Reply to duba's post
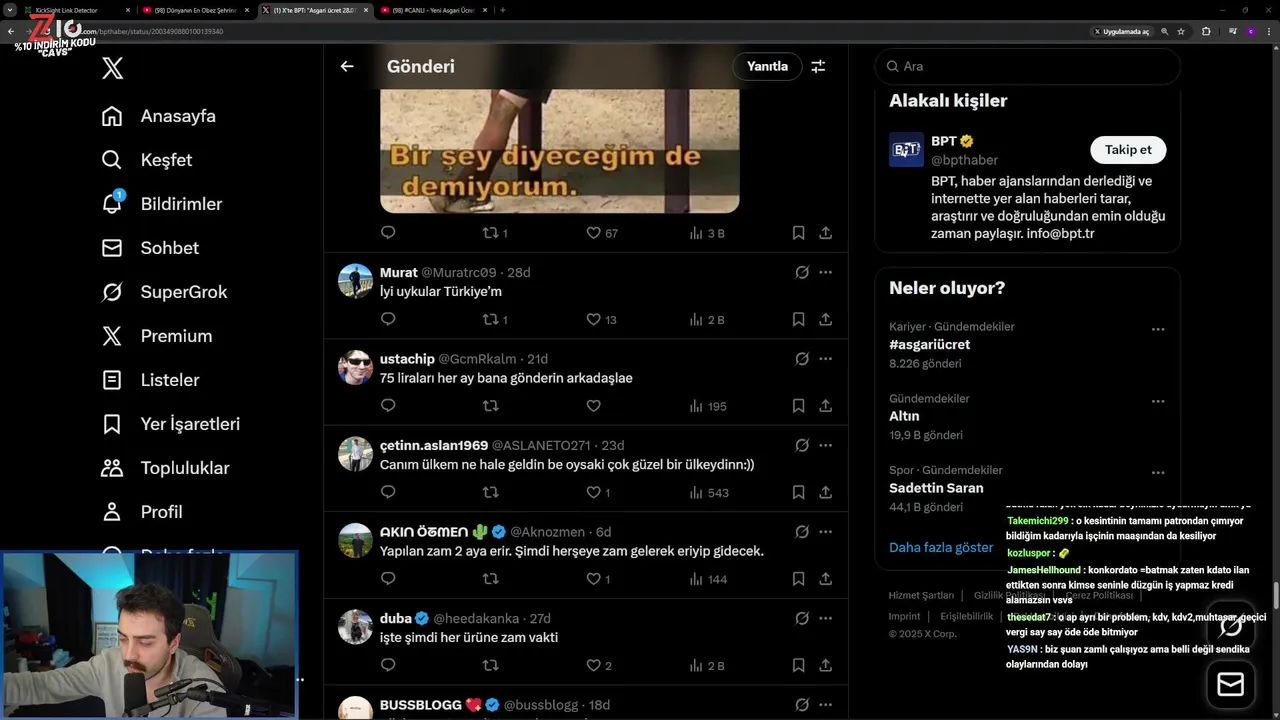The width and height of the screenshot is (1280, 720). (388, 665)
